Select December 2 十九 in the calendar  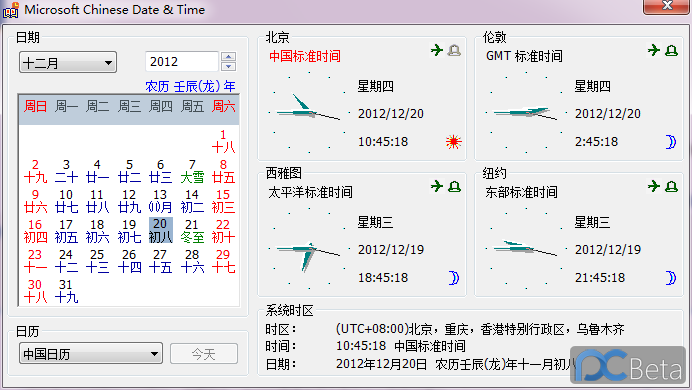click(x=35, y=171)
